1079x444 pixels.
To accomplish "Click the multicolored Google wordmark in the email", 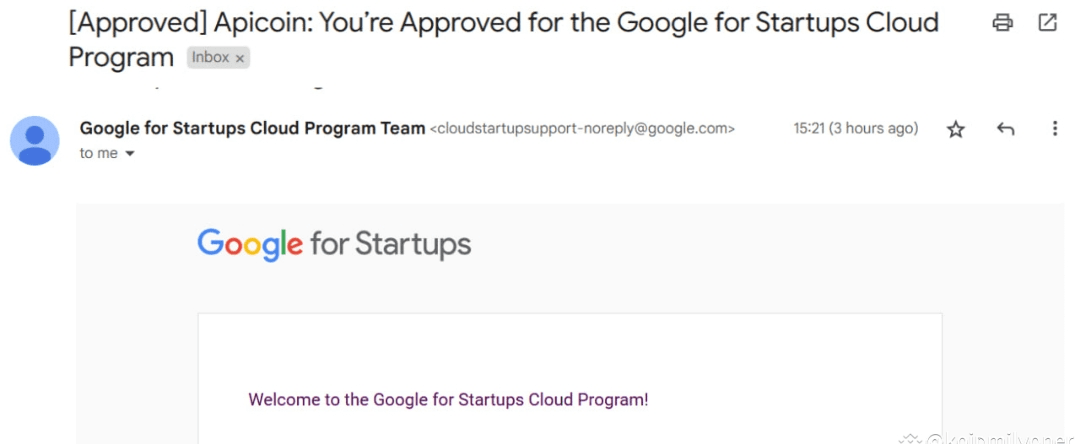I will click(250, 244).
